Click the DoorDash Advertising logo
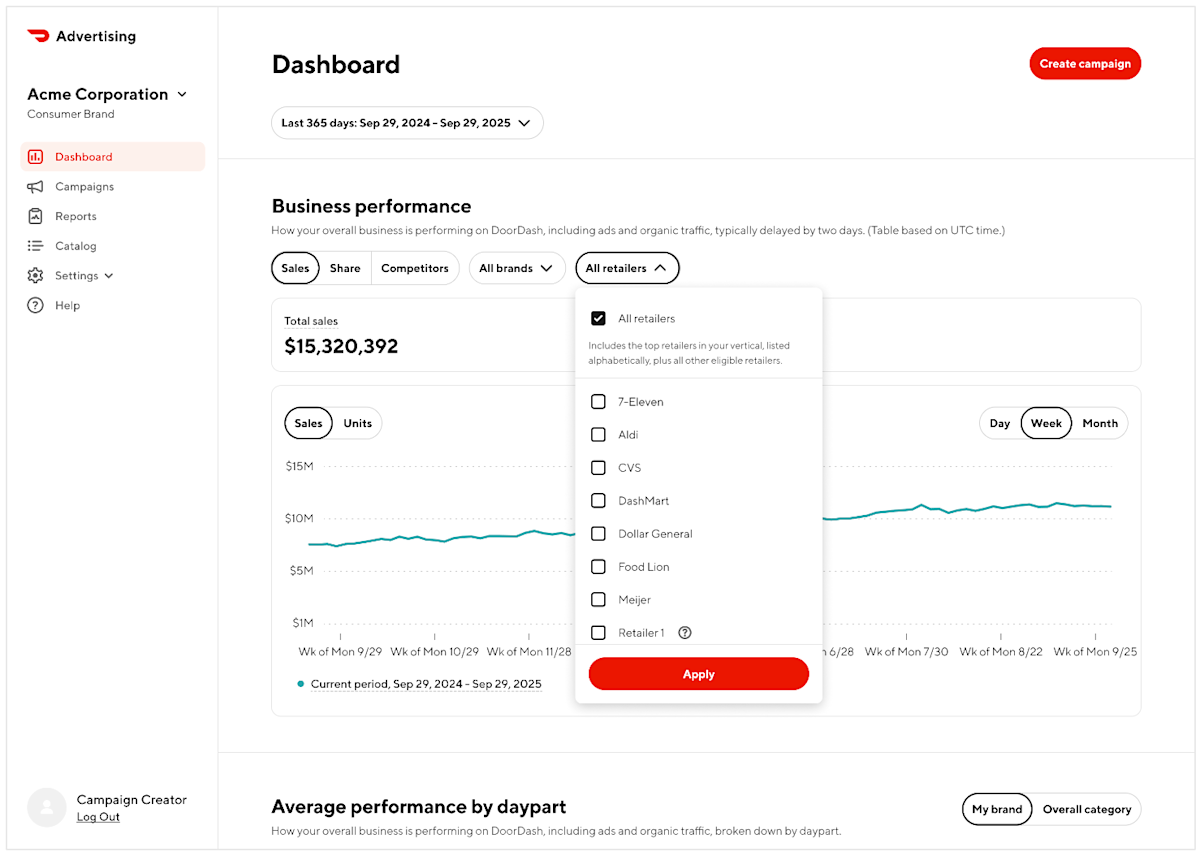The image size is (1200, 856). (x=81, y=36)
